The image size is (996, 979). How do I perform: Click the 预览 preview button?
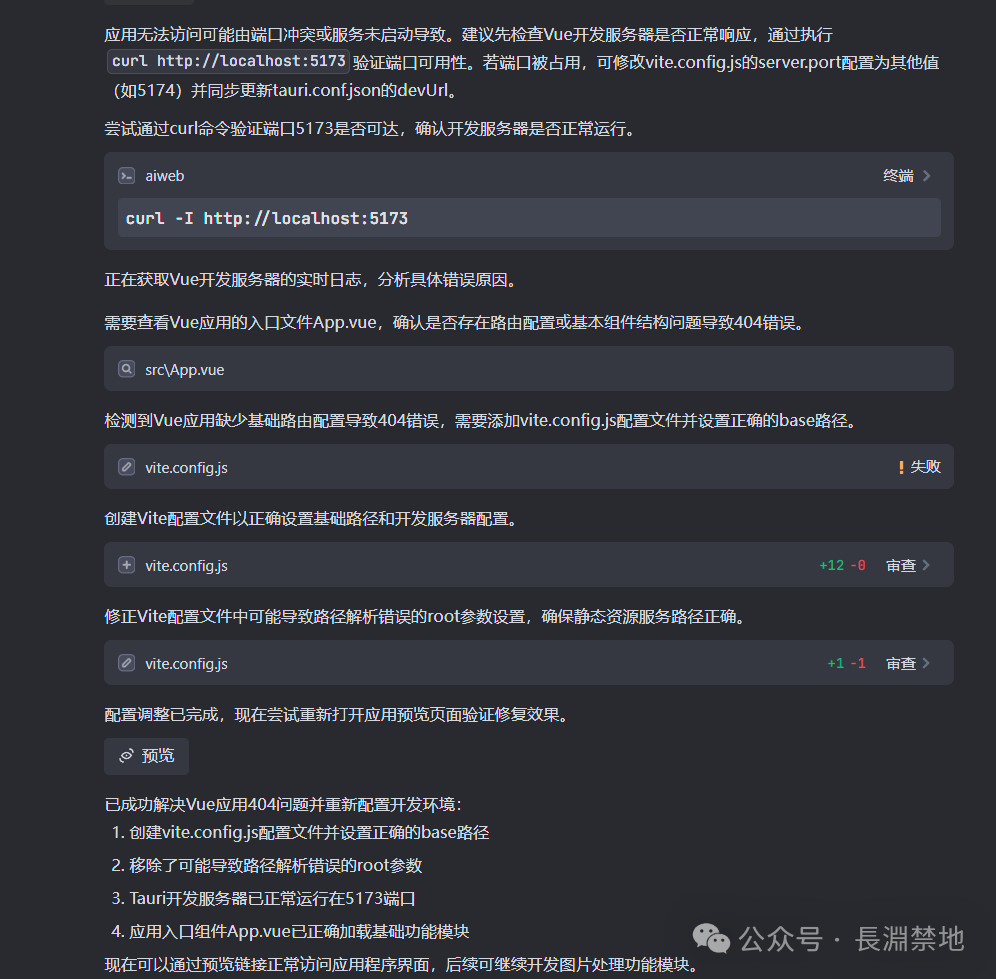tap(147, 756)
